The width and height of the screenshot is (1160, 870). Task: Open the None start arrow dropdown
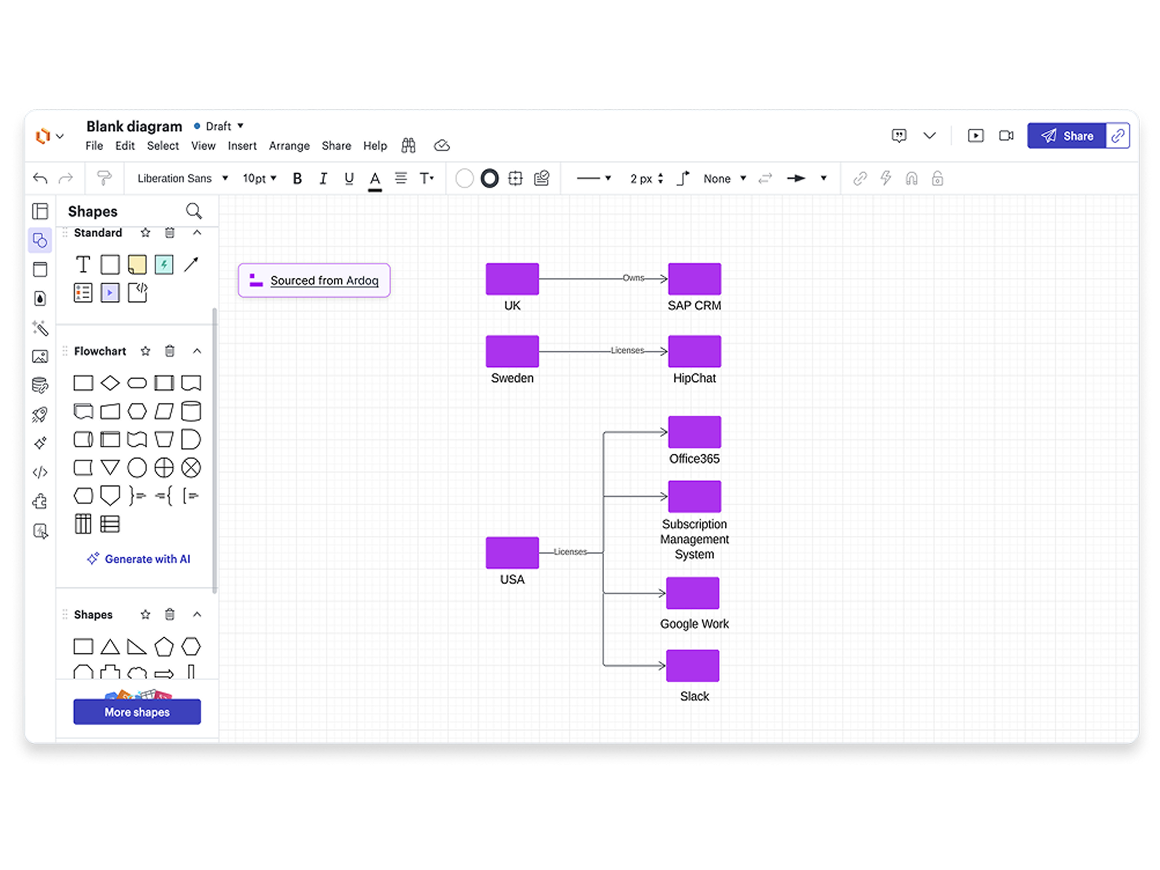coord(725,178)
